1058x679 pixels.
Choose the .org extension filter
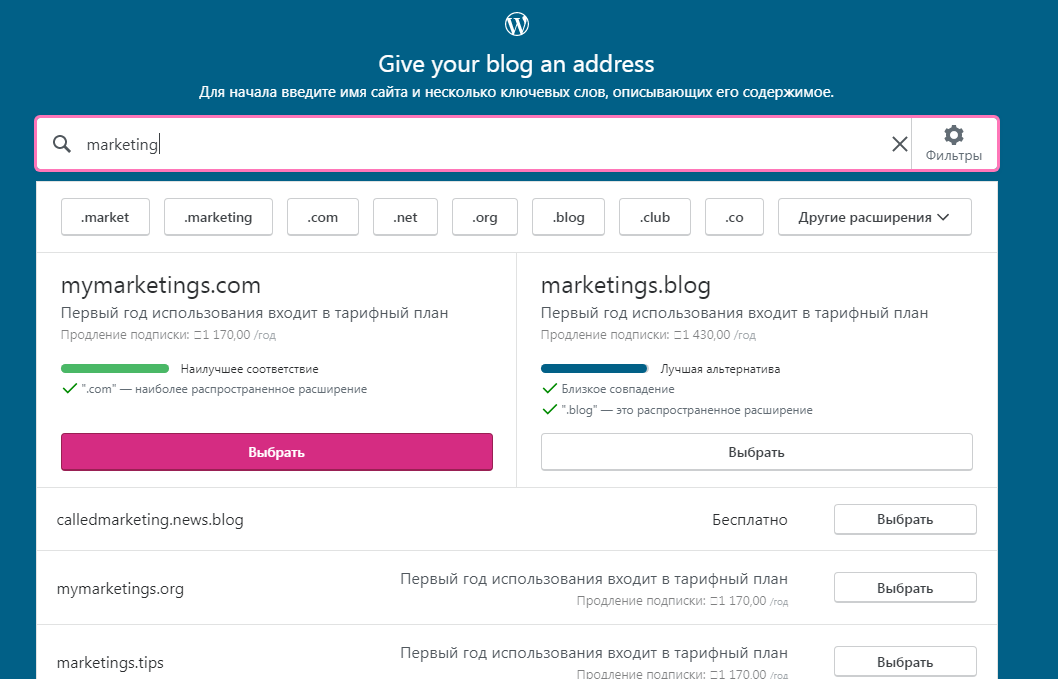click(x=484, y=217)
